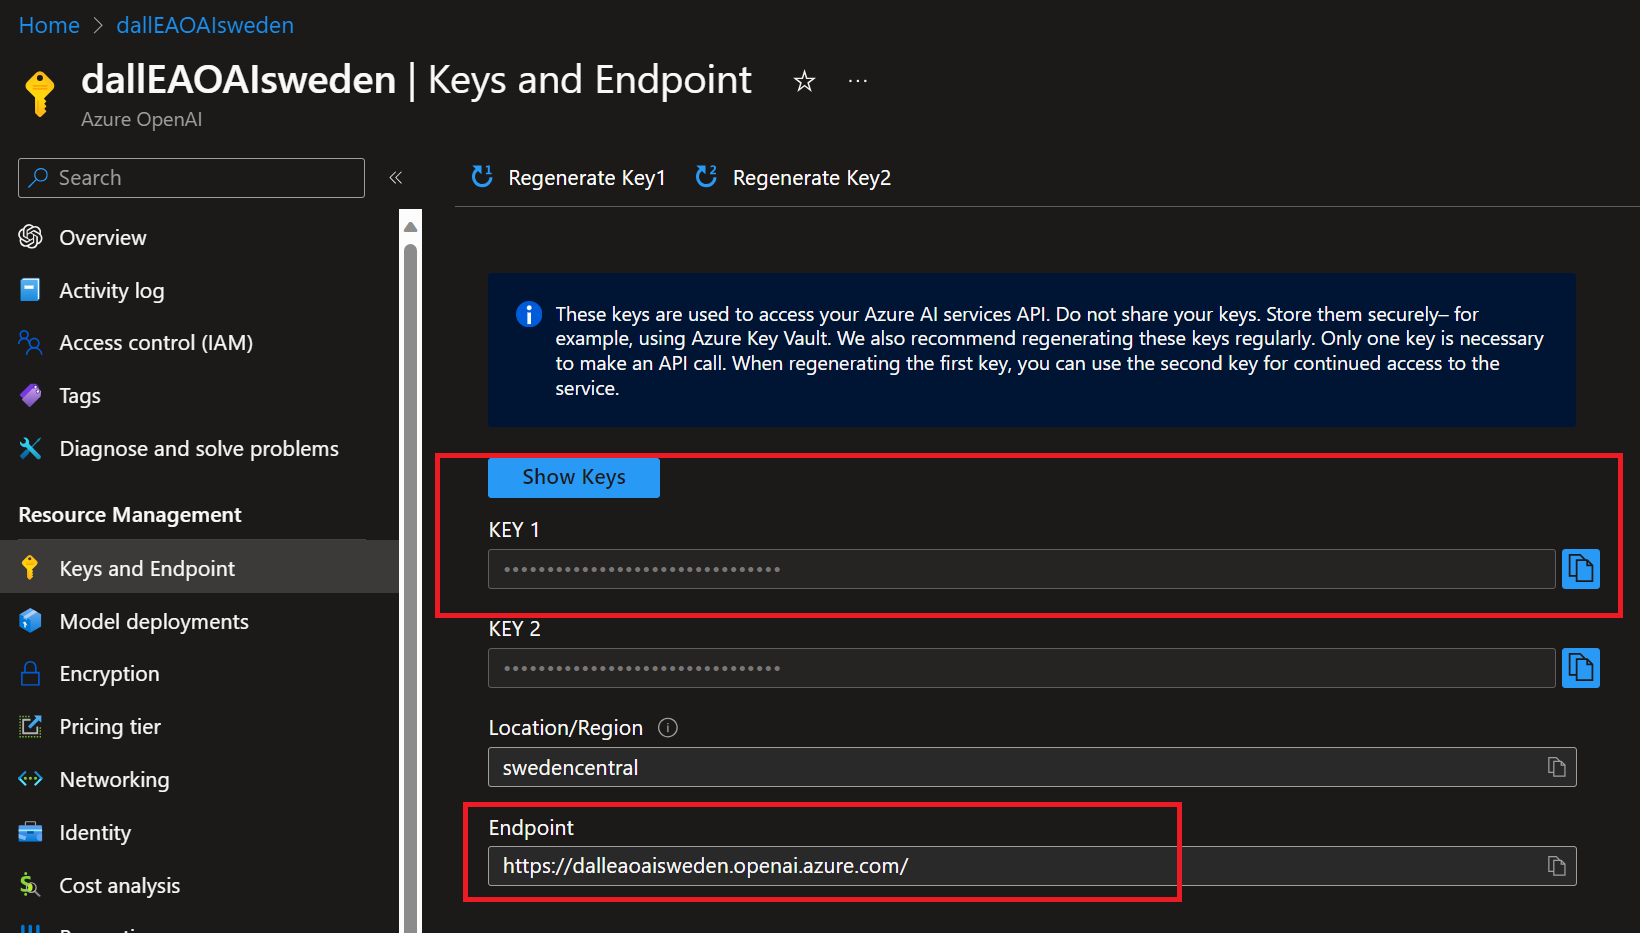Click the Diagnose wrench icon

click(30, 448)
